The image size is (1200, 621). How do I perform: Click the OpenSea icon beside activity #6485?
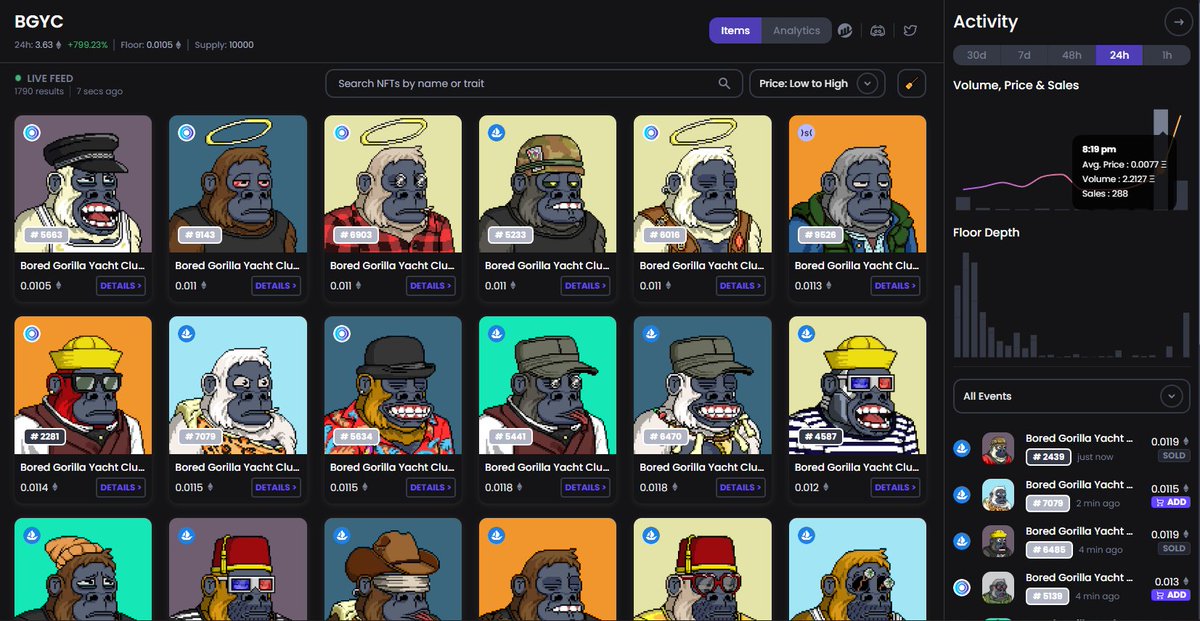click(x=962, y=541)
